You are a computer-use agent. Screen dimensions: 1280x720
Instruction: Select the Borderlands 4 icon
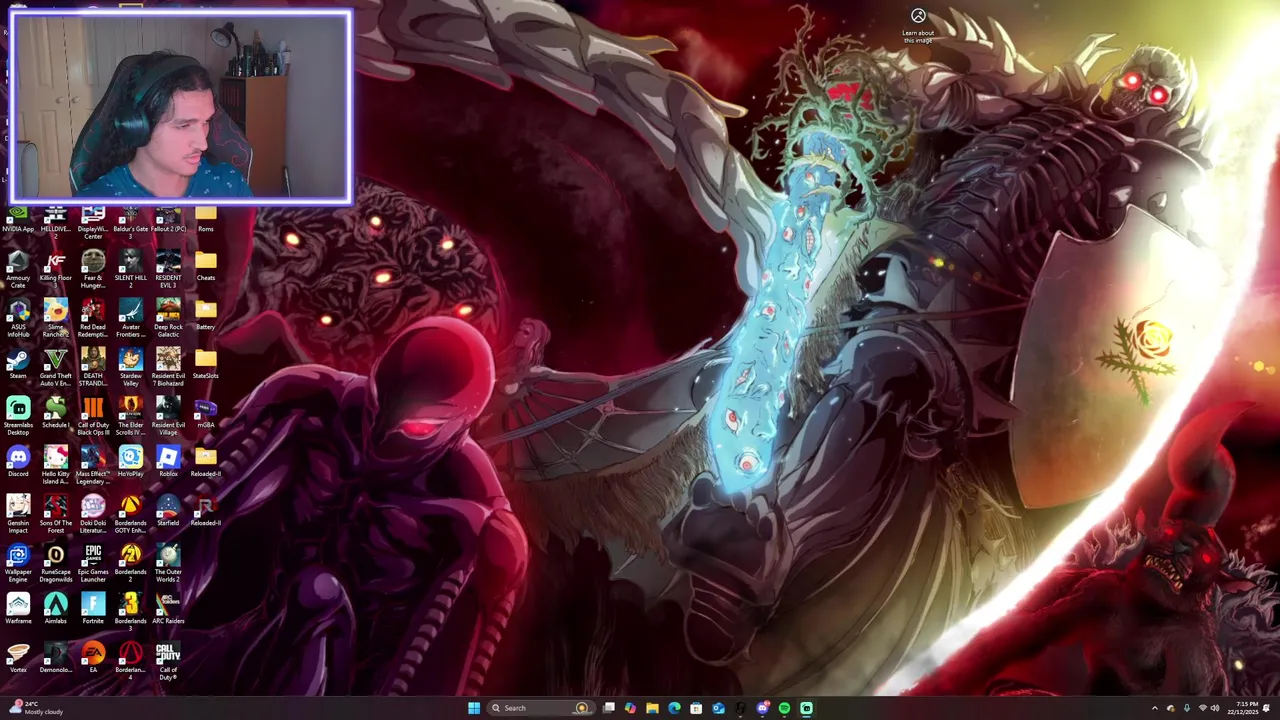(130, 661)
